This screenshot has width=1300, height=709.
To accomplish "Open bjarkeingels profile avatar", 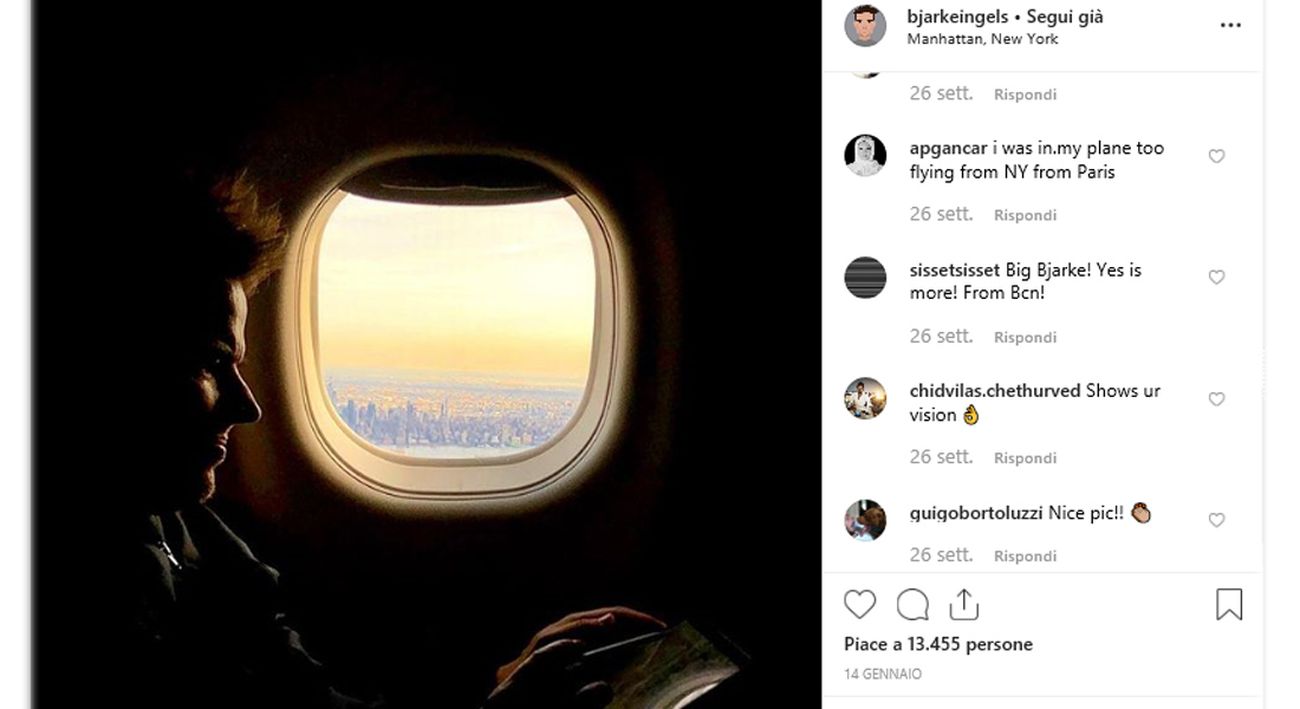I will coord(865,26).
